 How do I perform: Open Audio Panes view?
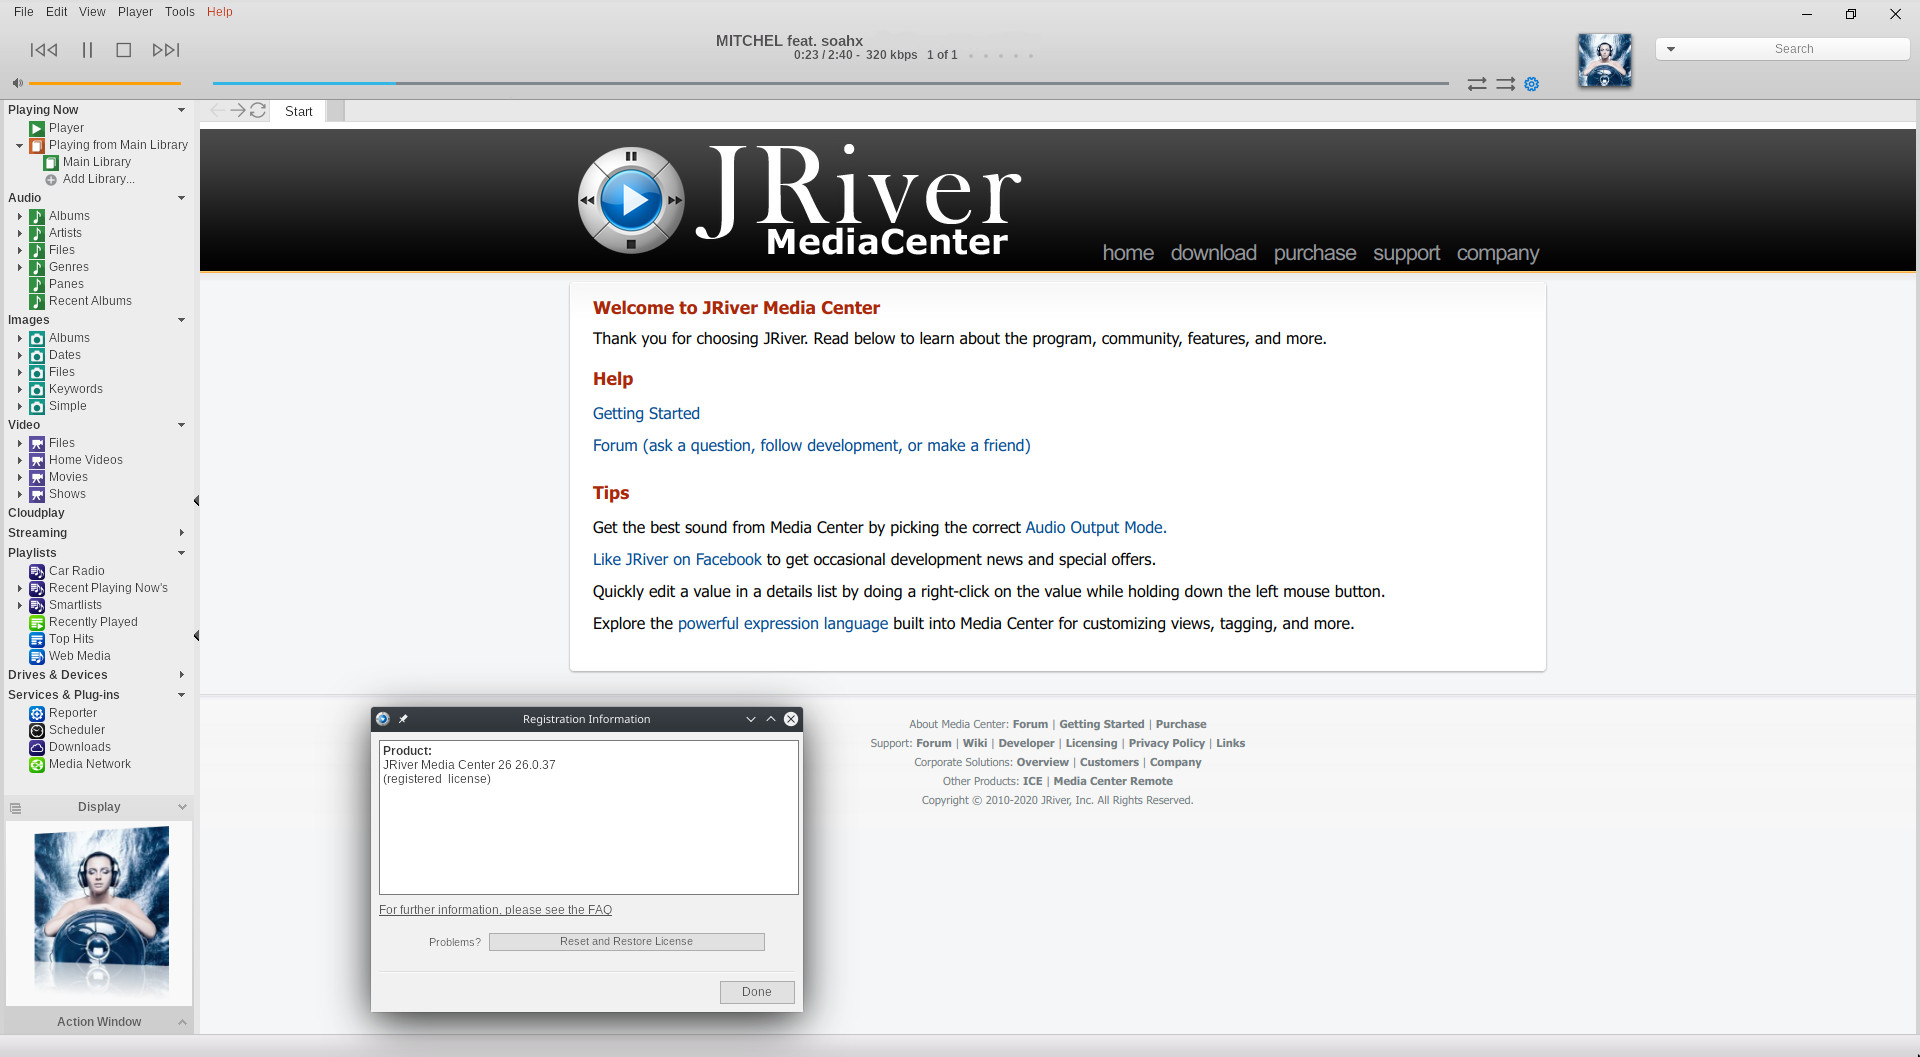tap(66, 284)
